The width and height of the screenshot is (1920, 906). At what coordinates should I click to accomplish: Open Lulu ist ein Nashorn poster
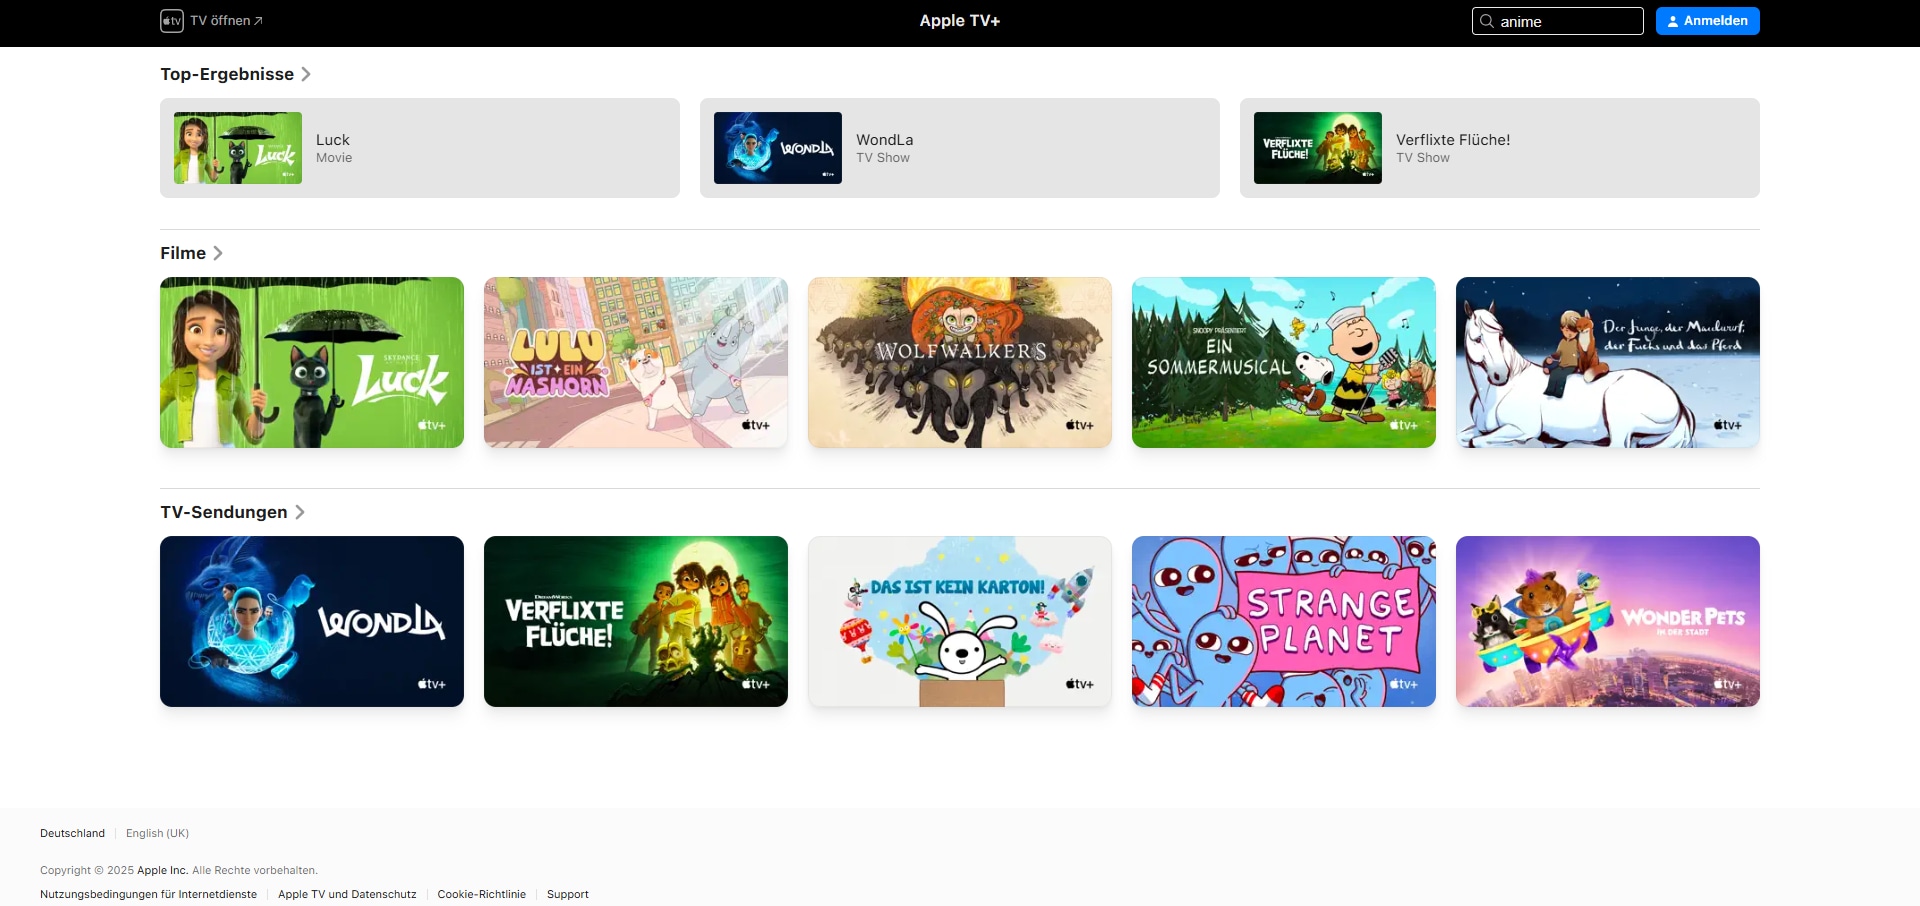pos(636,362)
